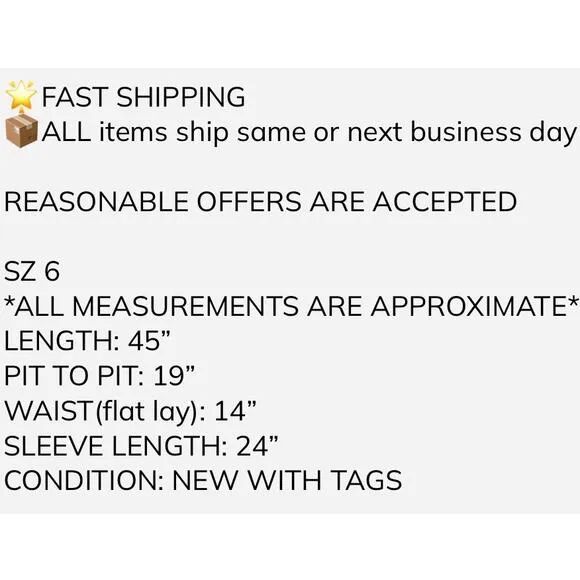Click the LENGTH: 45" measurement
The image size is (580, 580).
[x=87, y=341]
